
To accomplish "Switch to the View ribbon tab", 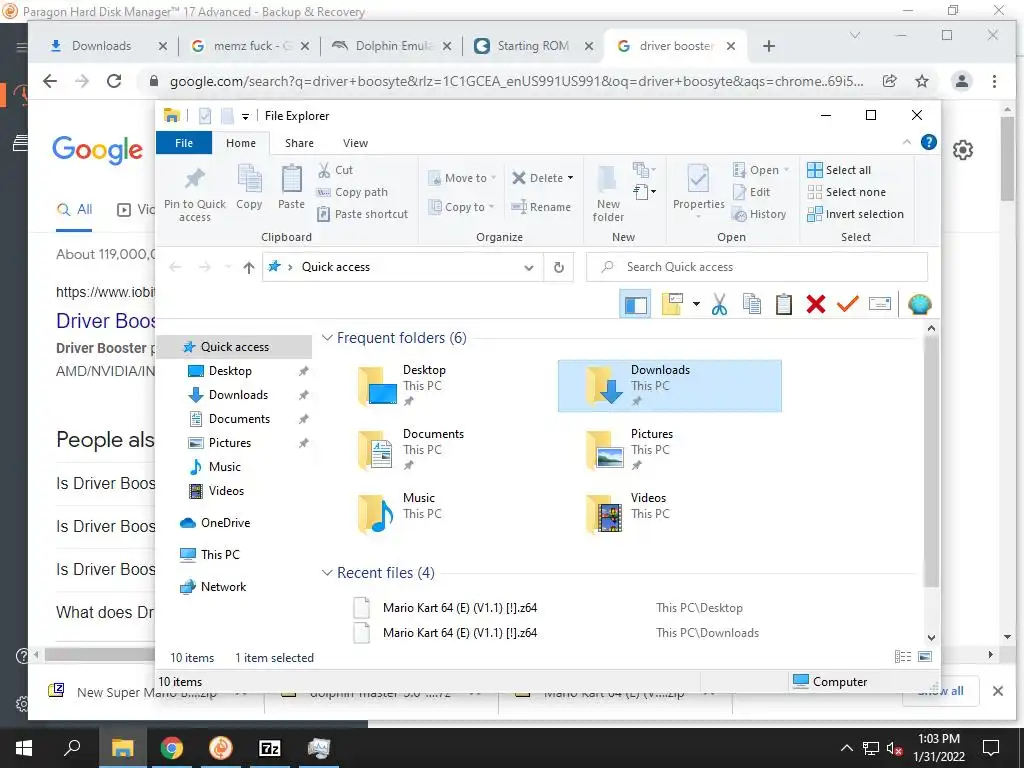I will tap(355, 143).
